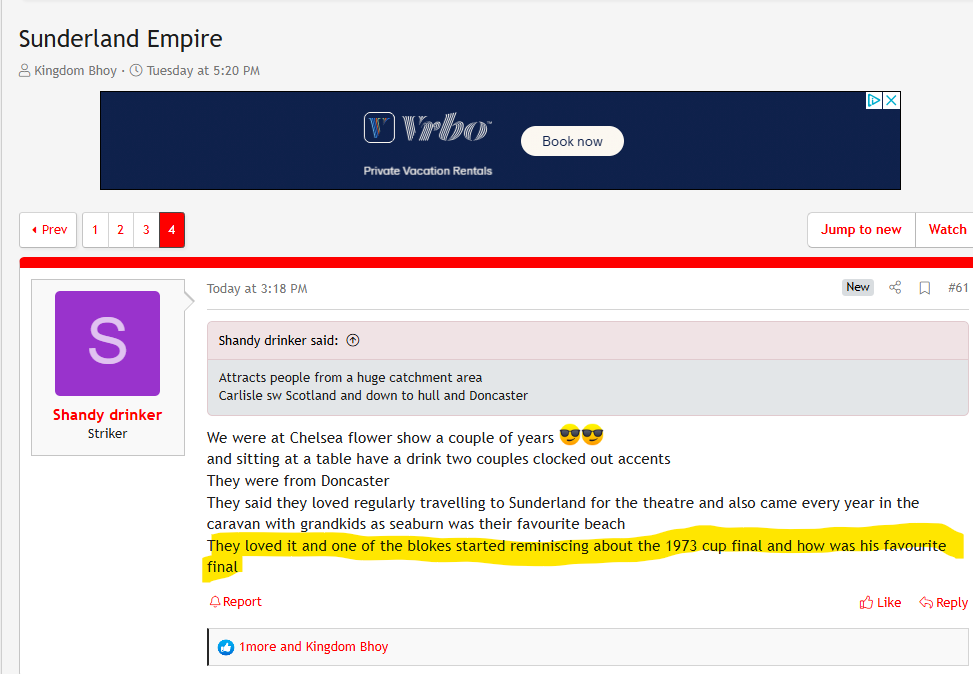Screen dimensions: 973x674
Task: Like the post by Shandy drinker
Action: point(880,603)
